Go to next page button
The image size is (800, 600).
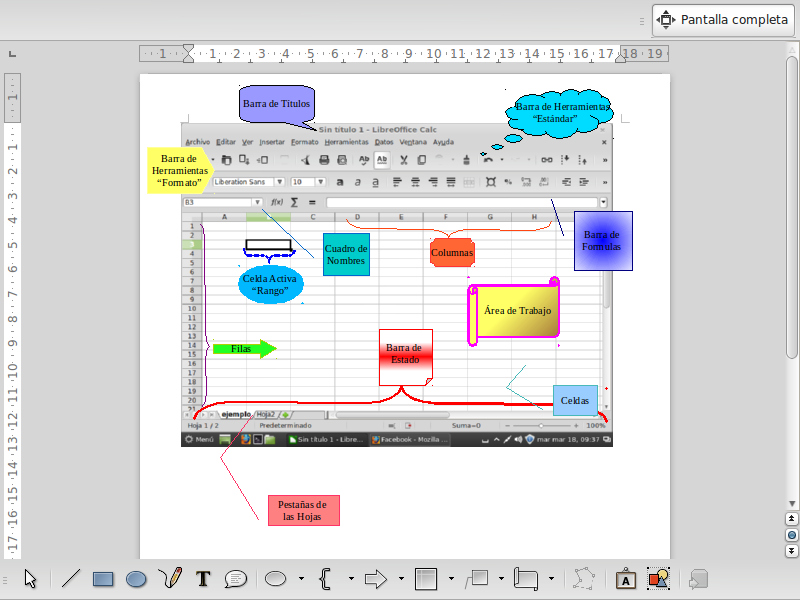791,551
